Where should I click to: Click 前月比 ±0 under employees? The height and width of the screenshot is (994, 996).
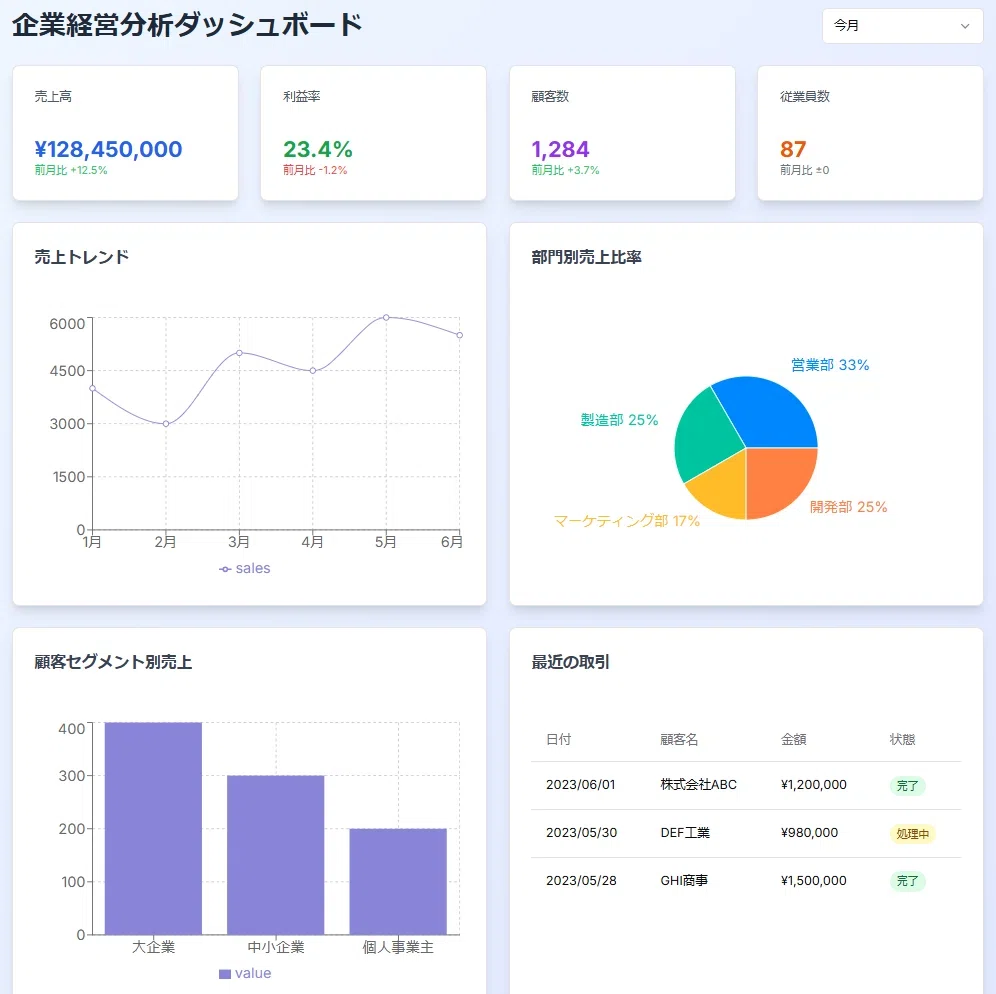coord(804,170)
